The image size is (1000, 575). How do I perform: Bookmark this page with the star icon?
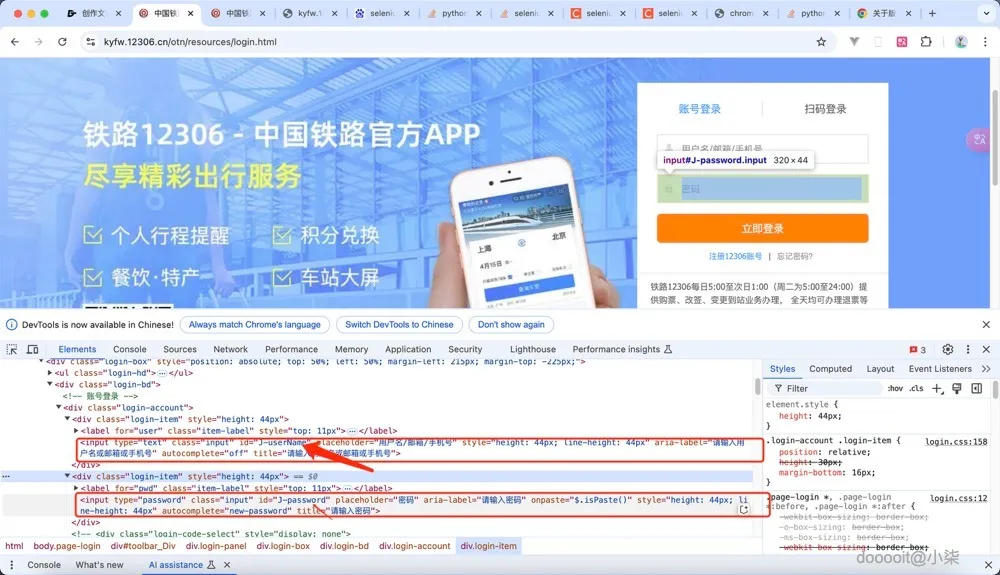pos(821,42)
